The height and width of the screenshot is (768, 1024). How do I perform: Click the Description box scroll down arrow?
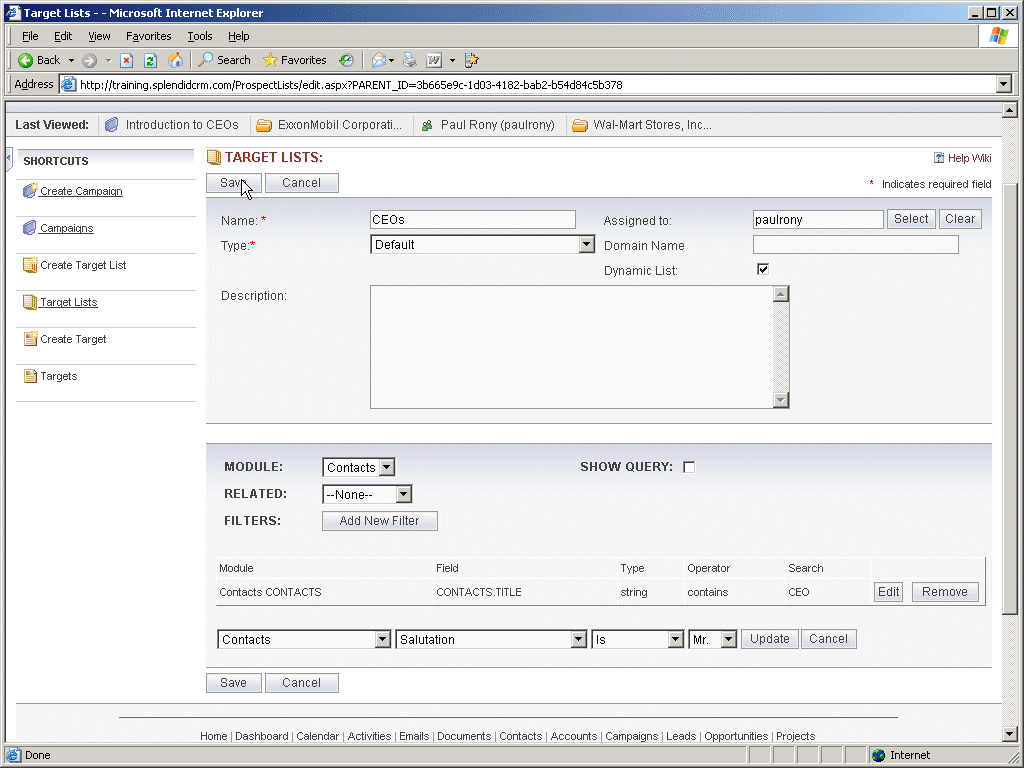[781, 400]
